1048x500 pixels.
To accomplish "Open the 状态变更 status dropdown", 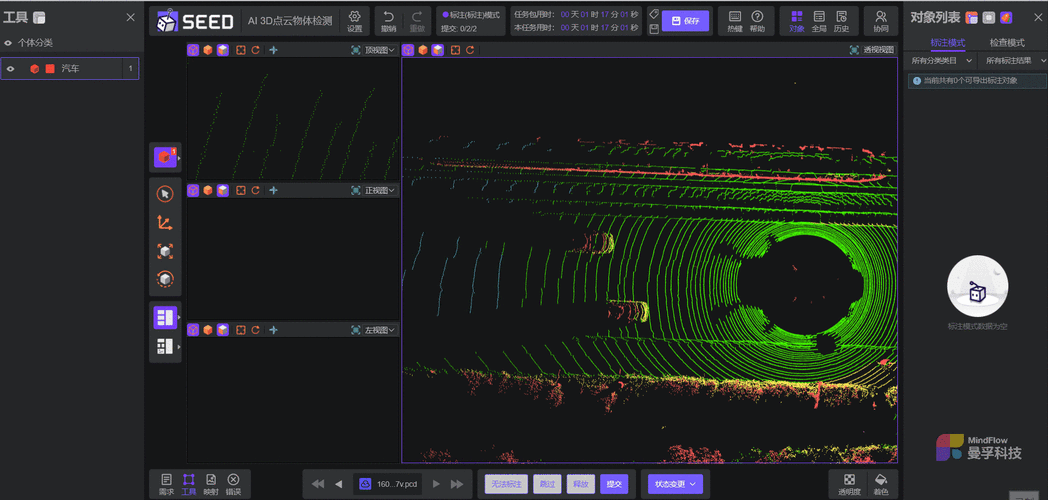I will click(674, 484).
